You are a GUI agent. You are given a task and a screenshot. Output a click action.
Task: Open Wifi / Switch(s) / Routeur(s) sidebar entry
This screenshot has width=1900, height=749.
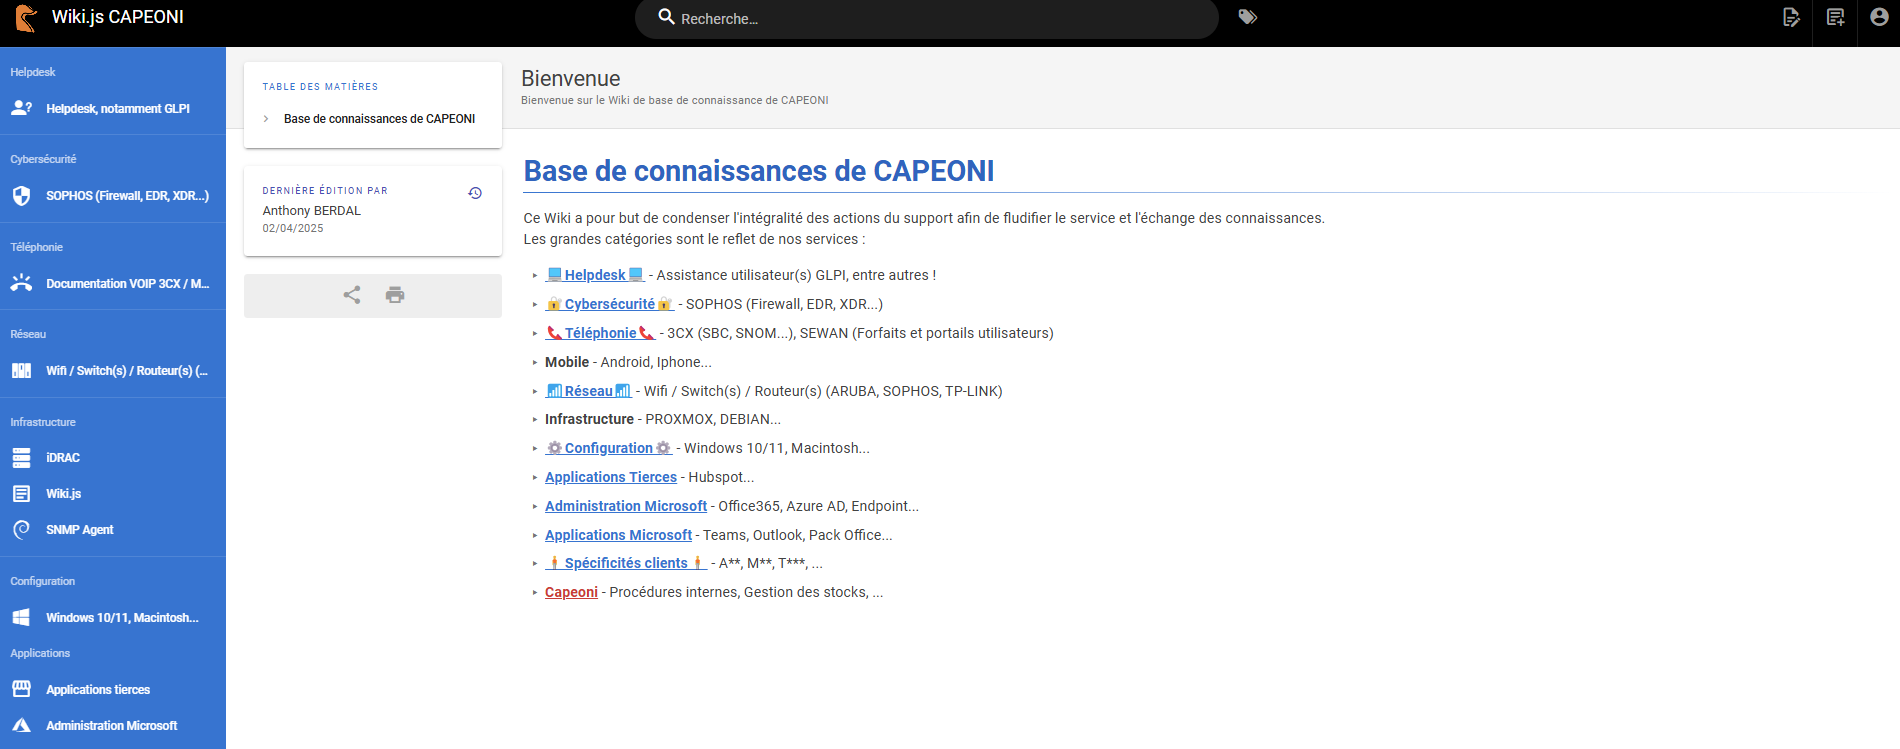coord(113,371)
